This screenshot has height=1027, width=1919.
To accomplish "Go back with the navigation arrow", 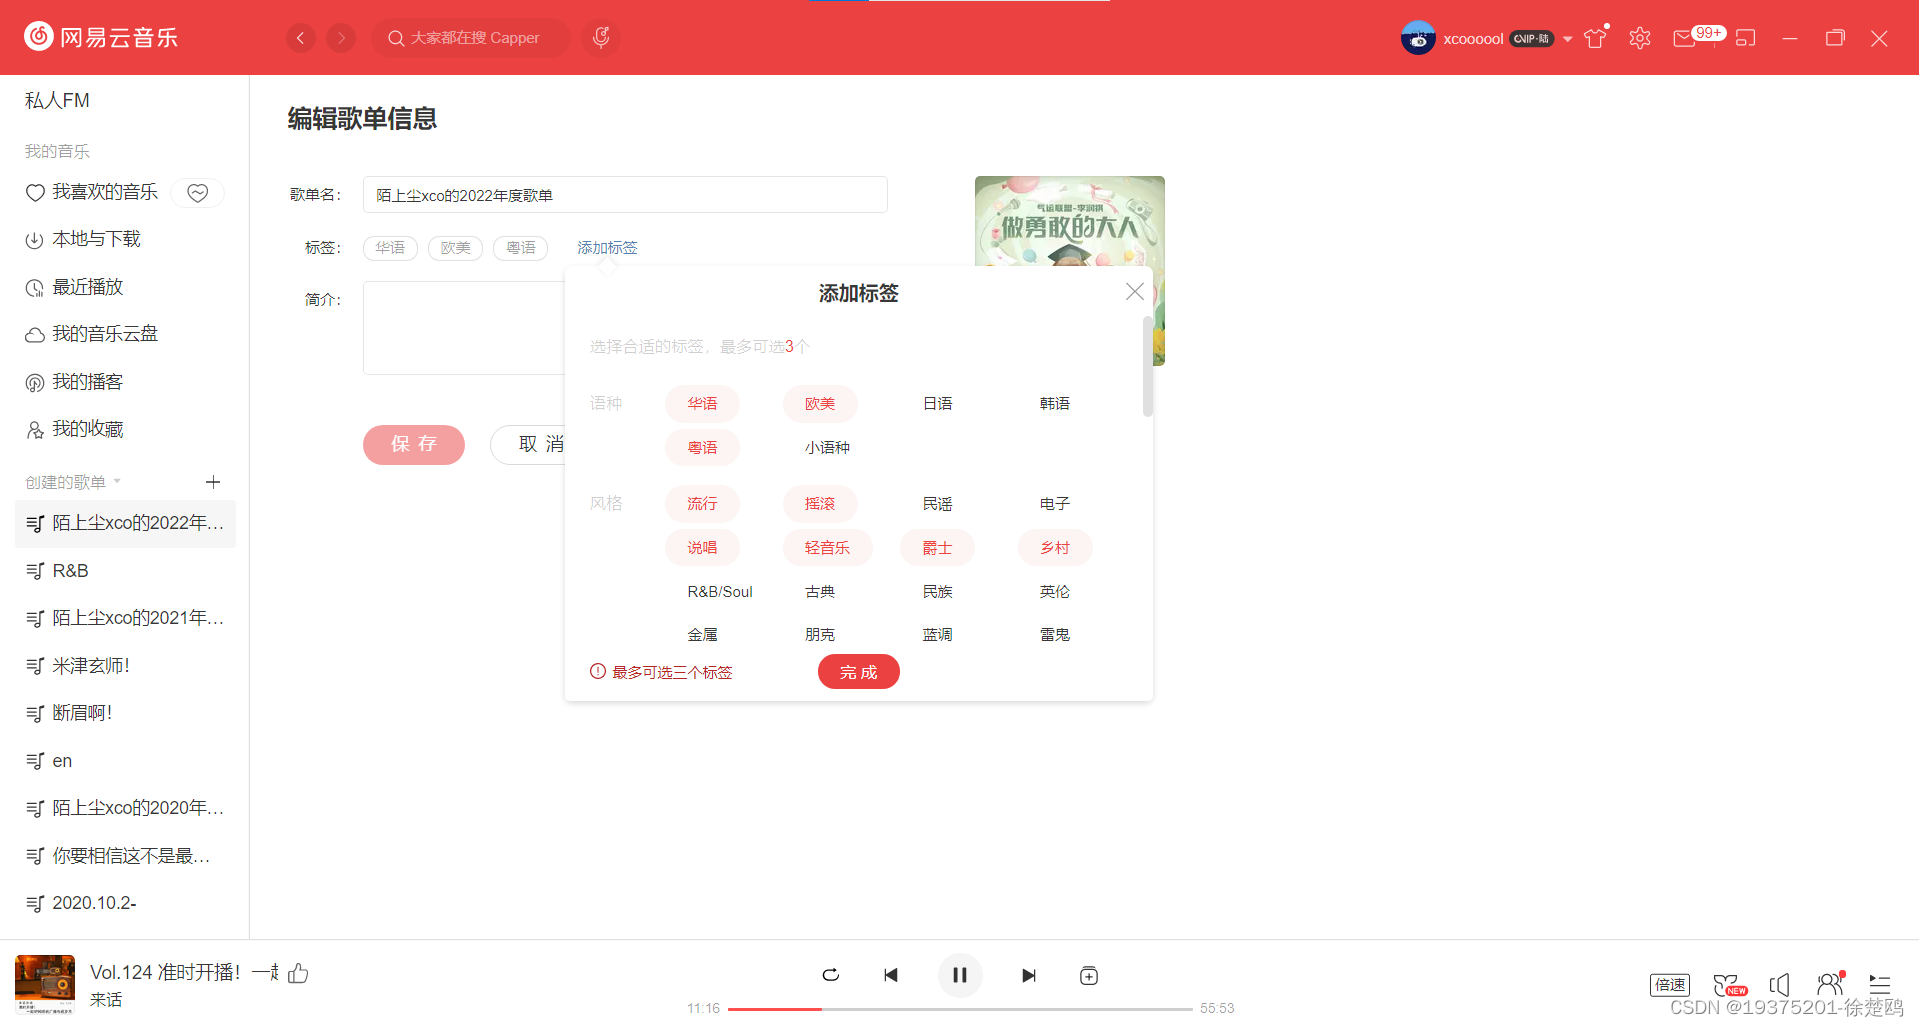I will 300,38.
